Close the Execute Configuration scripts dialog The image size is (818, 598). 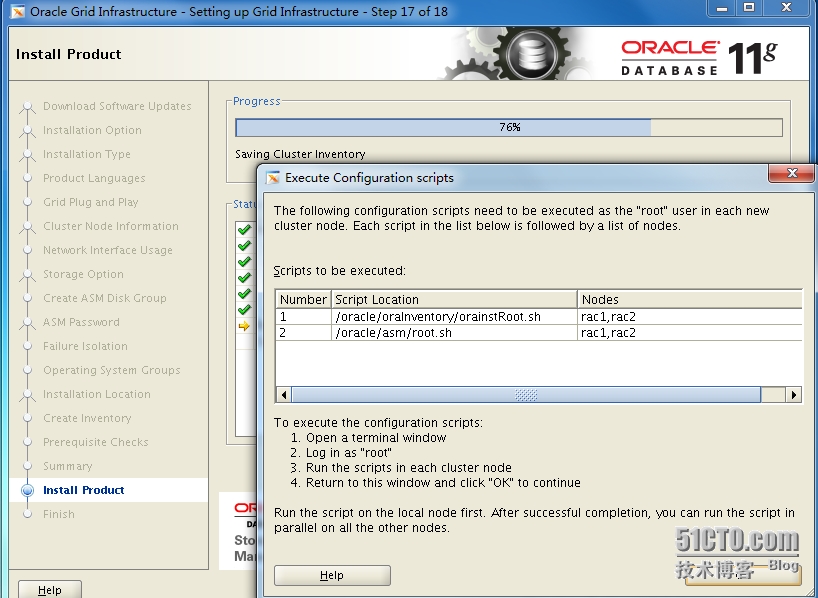coord(791,173)
